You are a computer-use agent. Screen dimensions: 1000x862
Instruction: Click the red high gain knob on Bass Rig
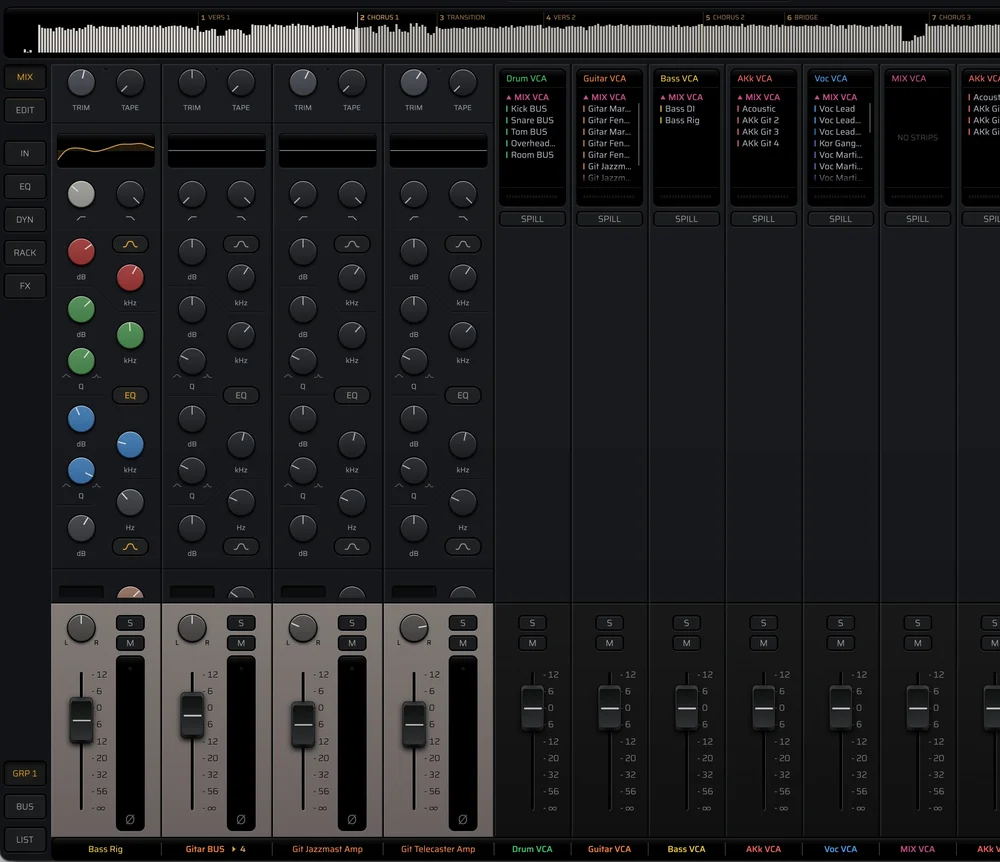tap(81, 252)
